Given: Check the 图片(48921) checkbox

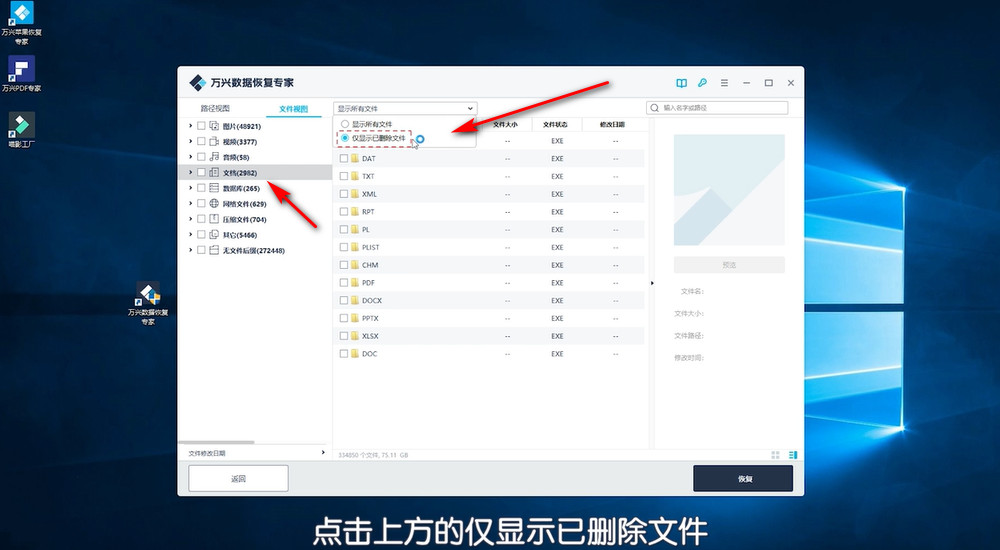Looking at the screenshot, I should click(201, 126).
